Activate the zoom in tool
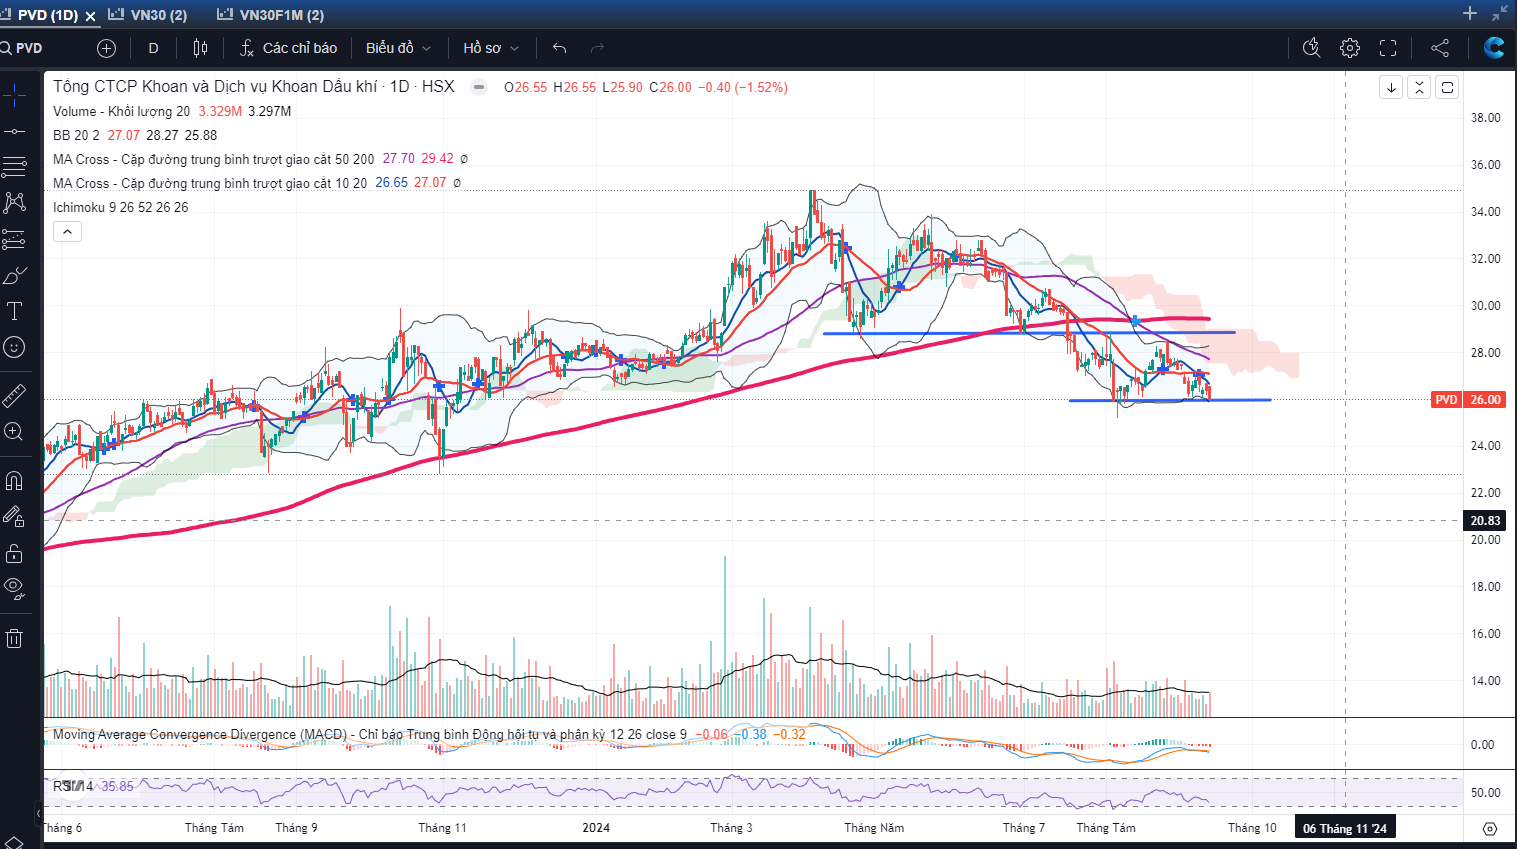 [14, 432]
